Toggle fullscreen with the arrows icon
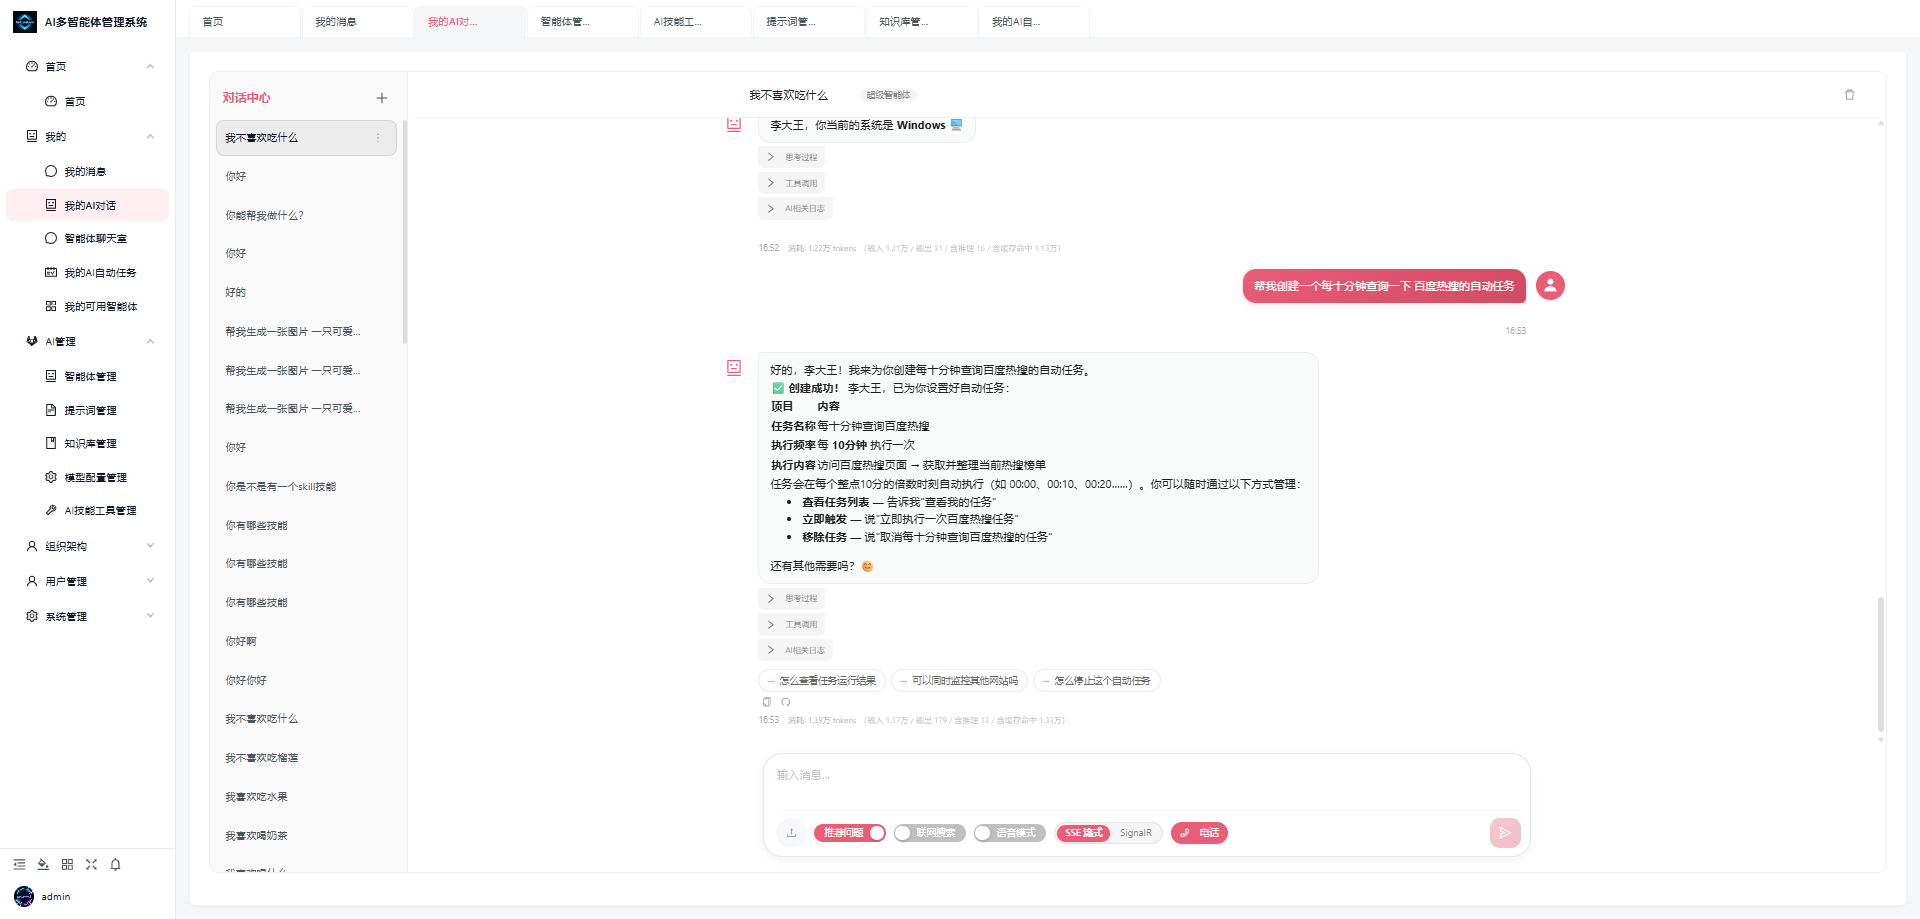 (x=91, y=864)
